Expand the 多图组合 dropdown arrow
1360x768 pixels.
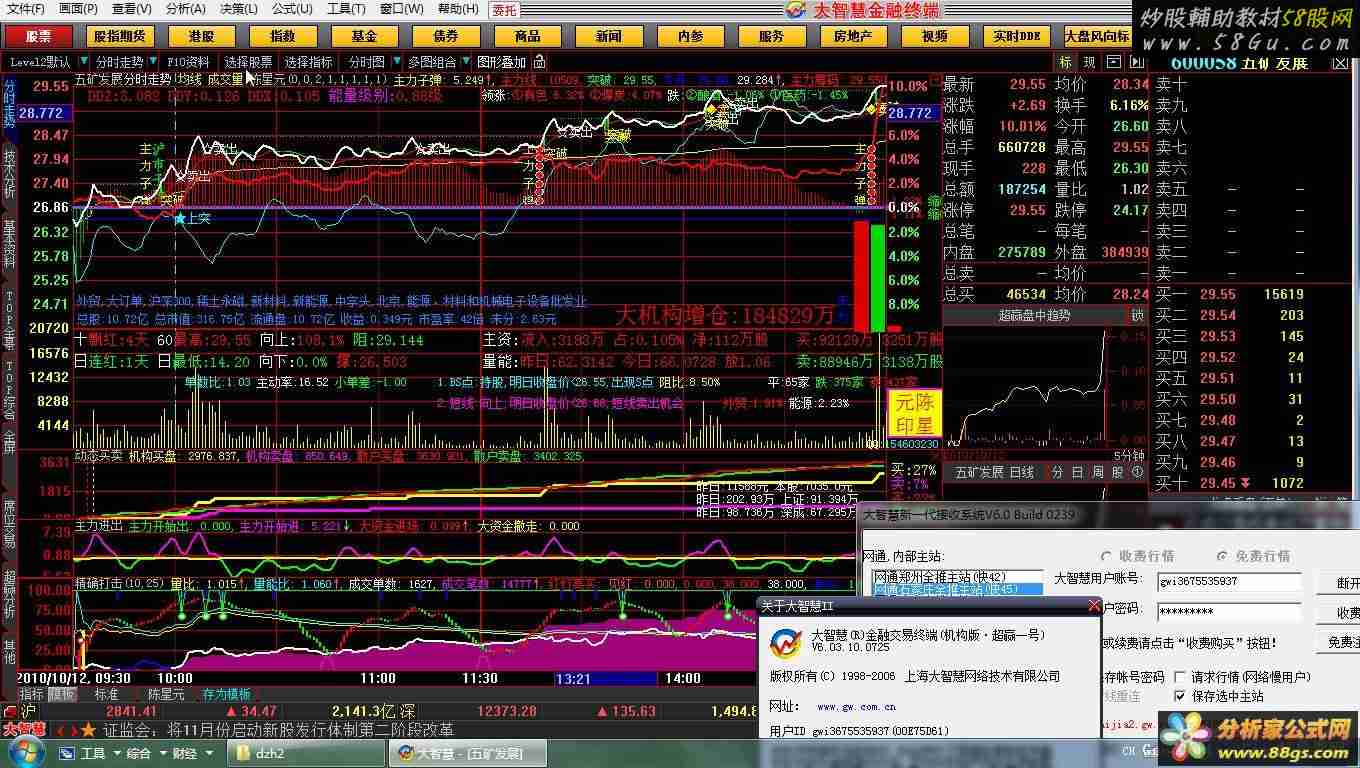(466, 62)
